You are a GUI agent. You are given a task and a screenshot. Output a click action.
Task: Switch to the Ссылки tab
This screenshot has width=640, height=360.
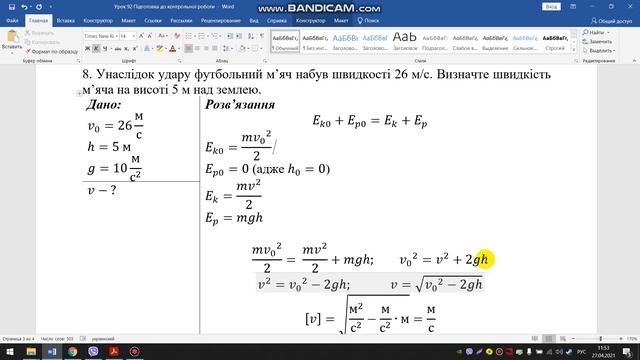(153, 20)
